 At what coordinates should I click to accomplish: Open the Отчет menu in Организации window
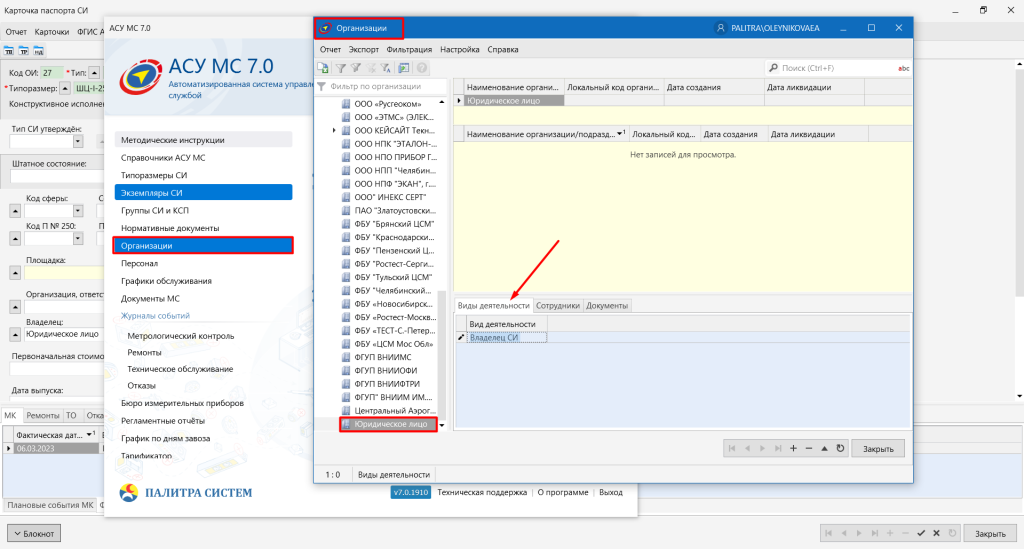point(330,50)
